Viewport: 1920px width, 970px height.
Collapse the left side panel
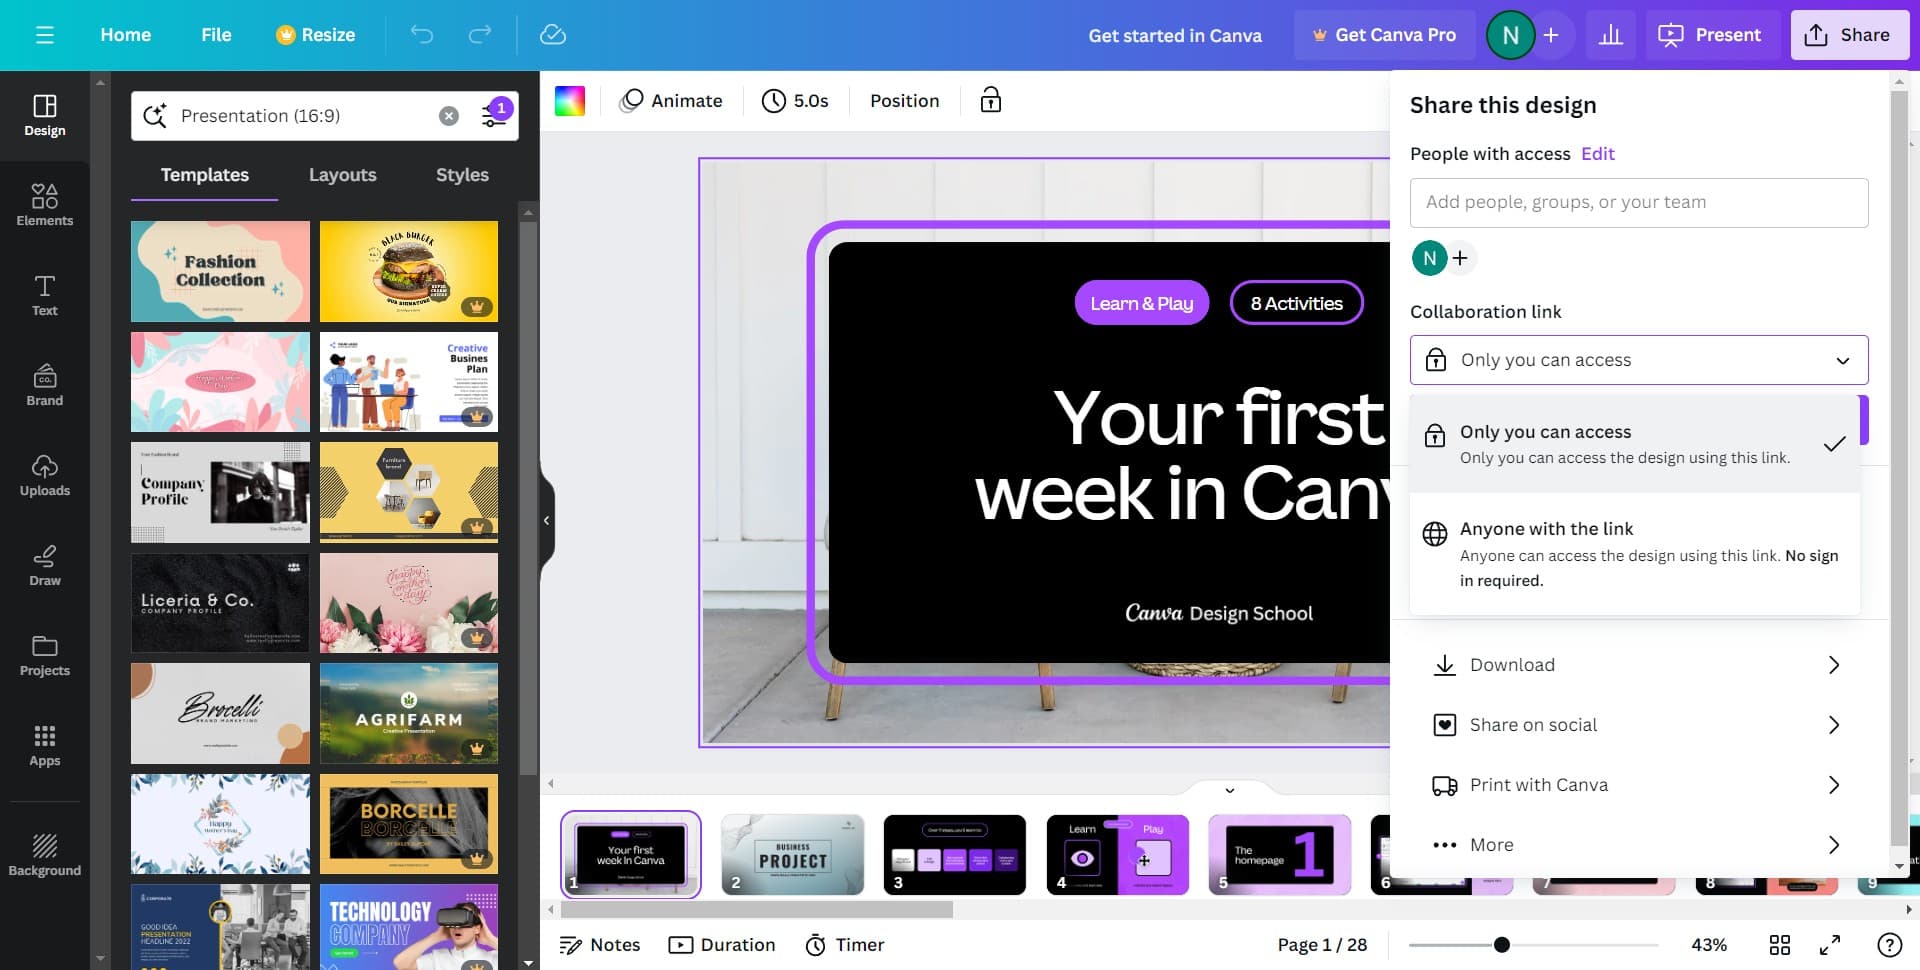tap(546, 520)
